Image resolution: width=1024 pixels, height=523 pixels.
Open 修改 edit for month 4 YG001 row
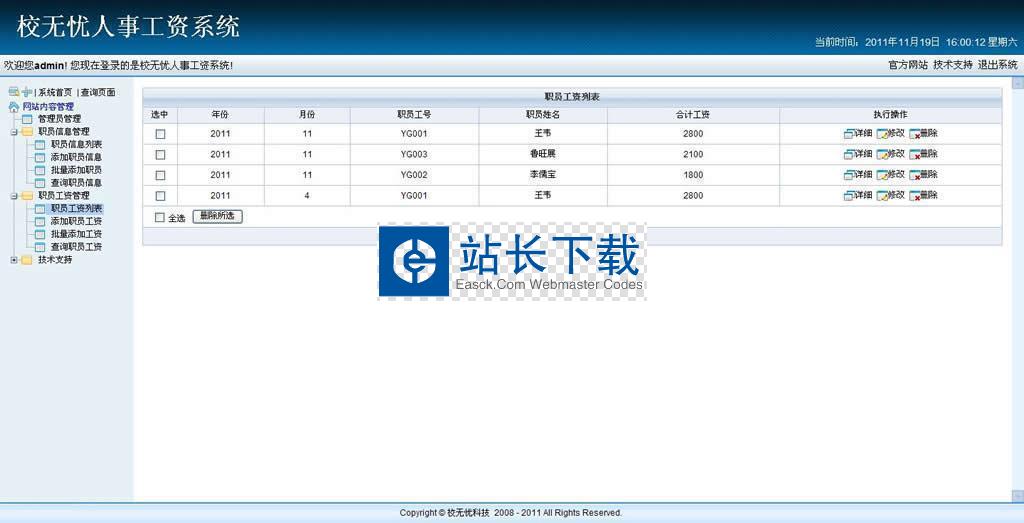(891, 195)
